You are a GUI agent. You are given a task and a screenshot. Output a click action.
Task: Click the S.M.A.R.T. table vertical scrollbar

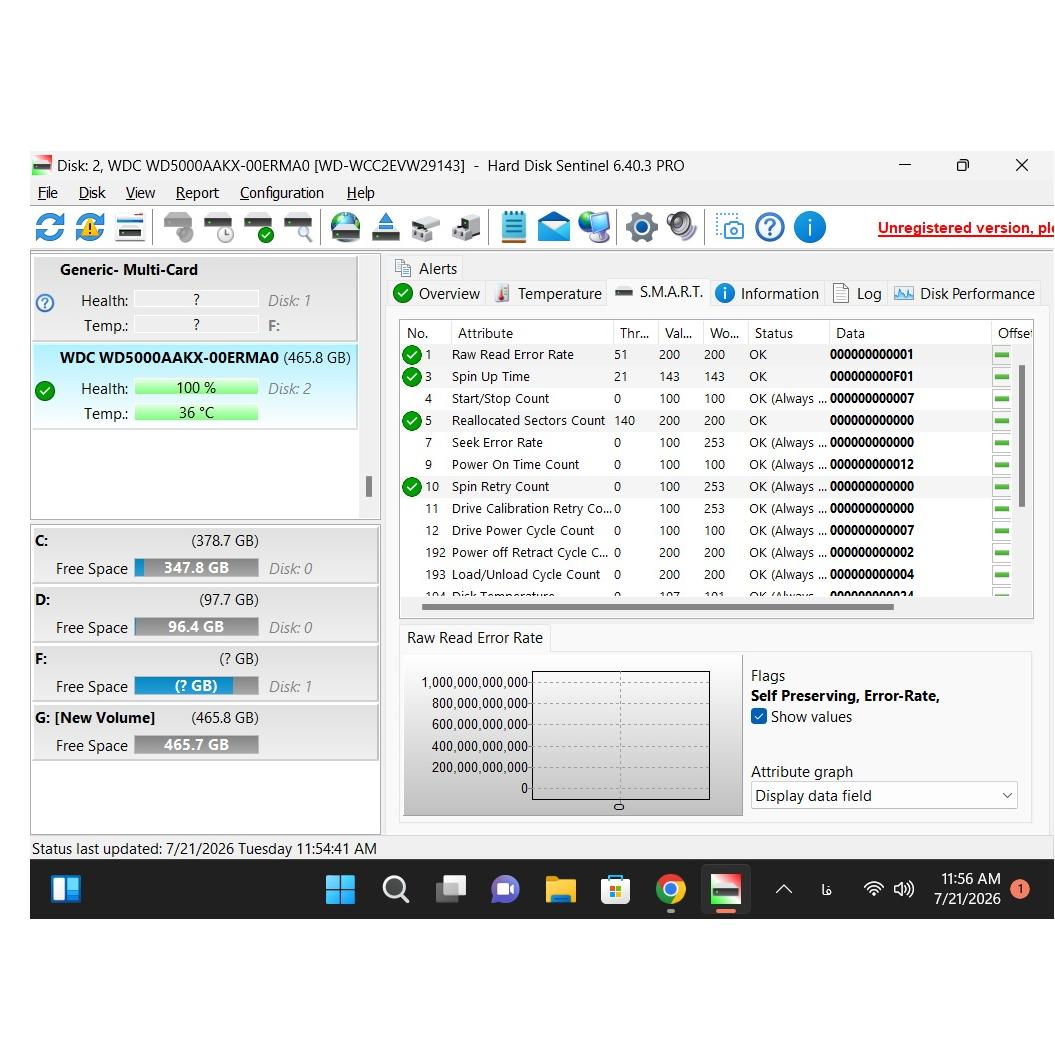[x=1022, y=435]
